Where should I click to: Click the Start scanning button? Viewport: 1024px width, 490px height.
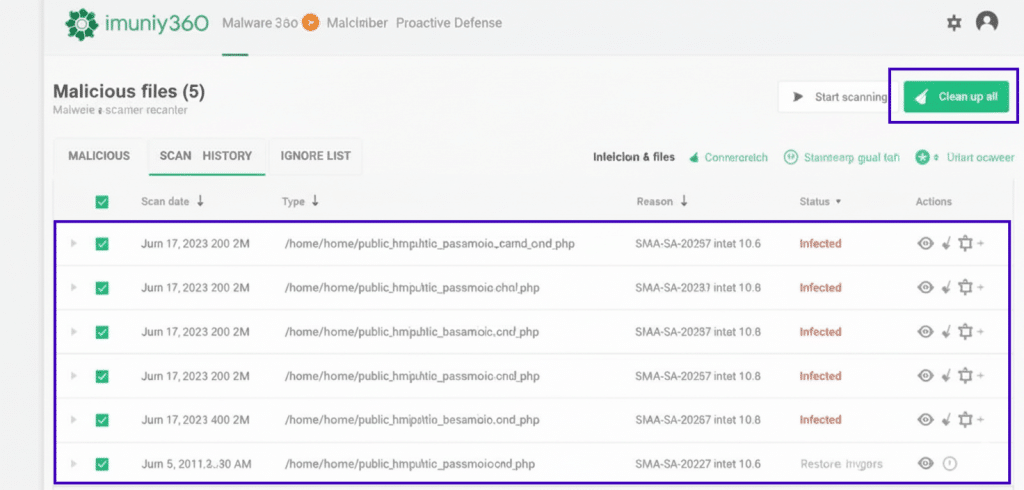838,97
